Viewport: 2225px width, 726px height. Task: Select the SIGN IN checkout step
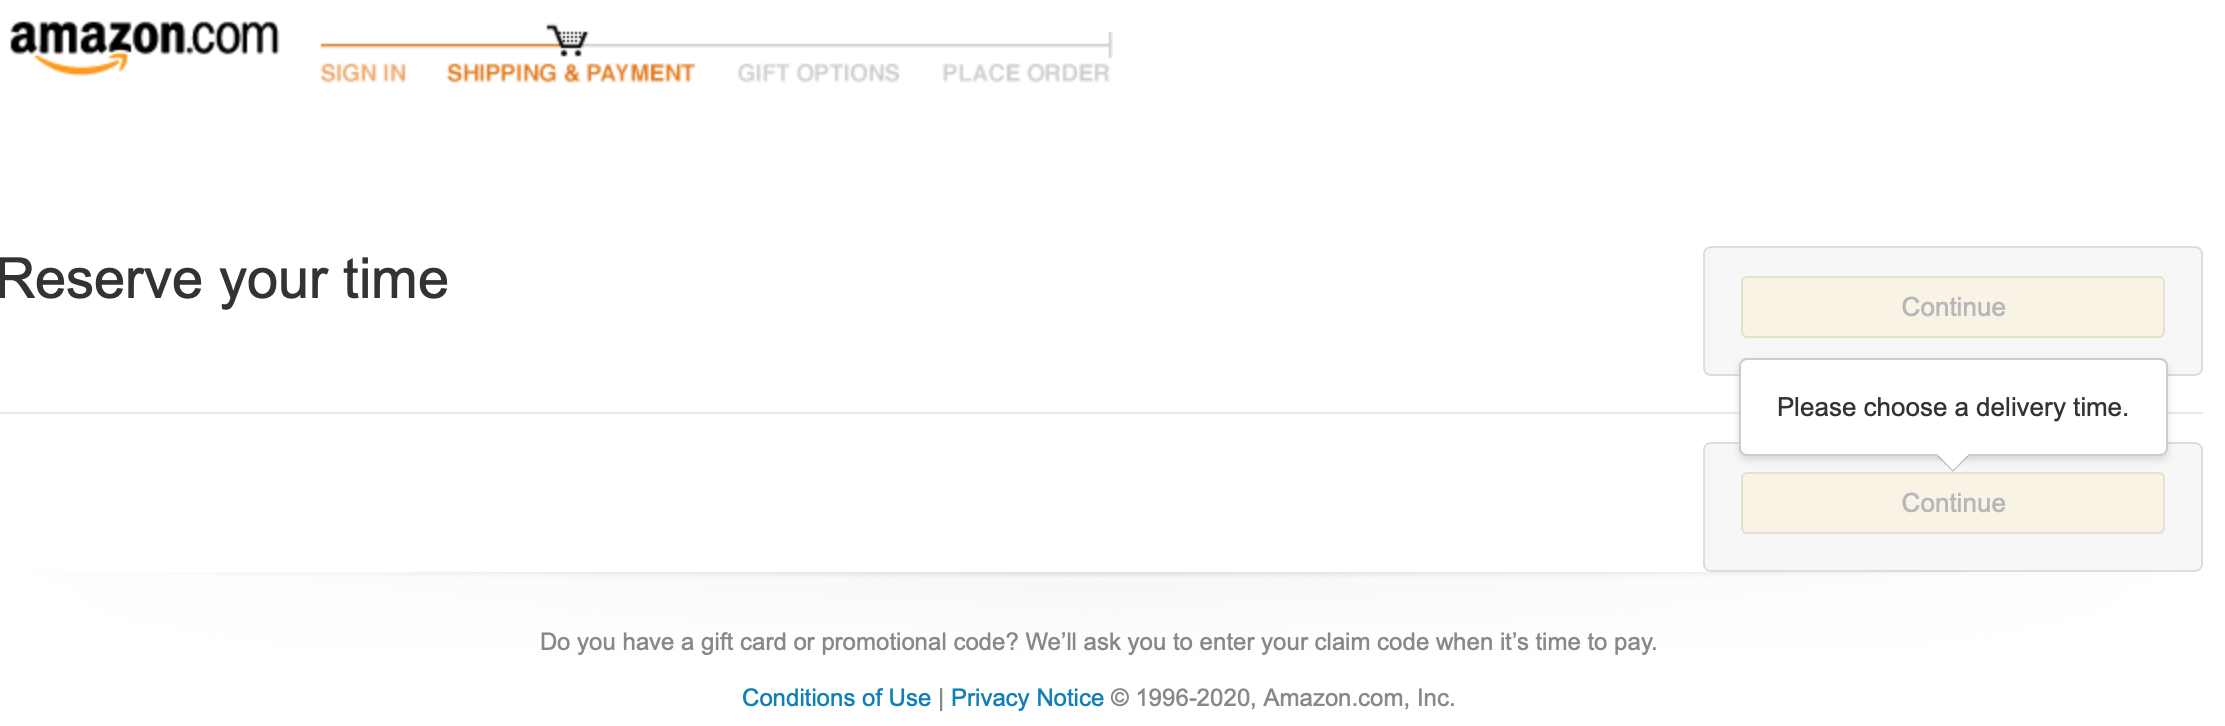pos(363,73)
